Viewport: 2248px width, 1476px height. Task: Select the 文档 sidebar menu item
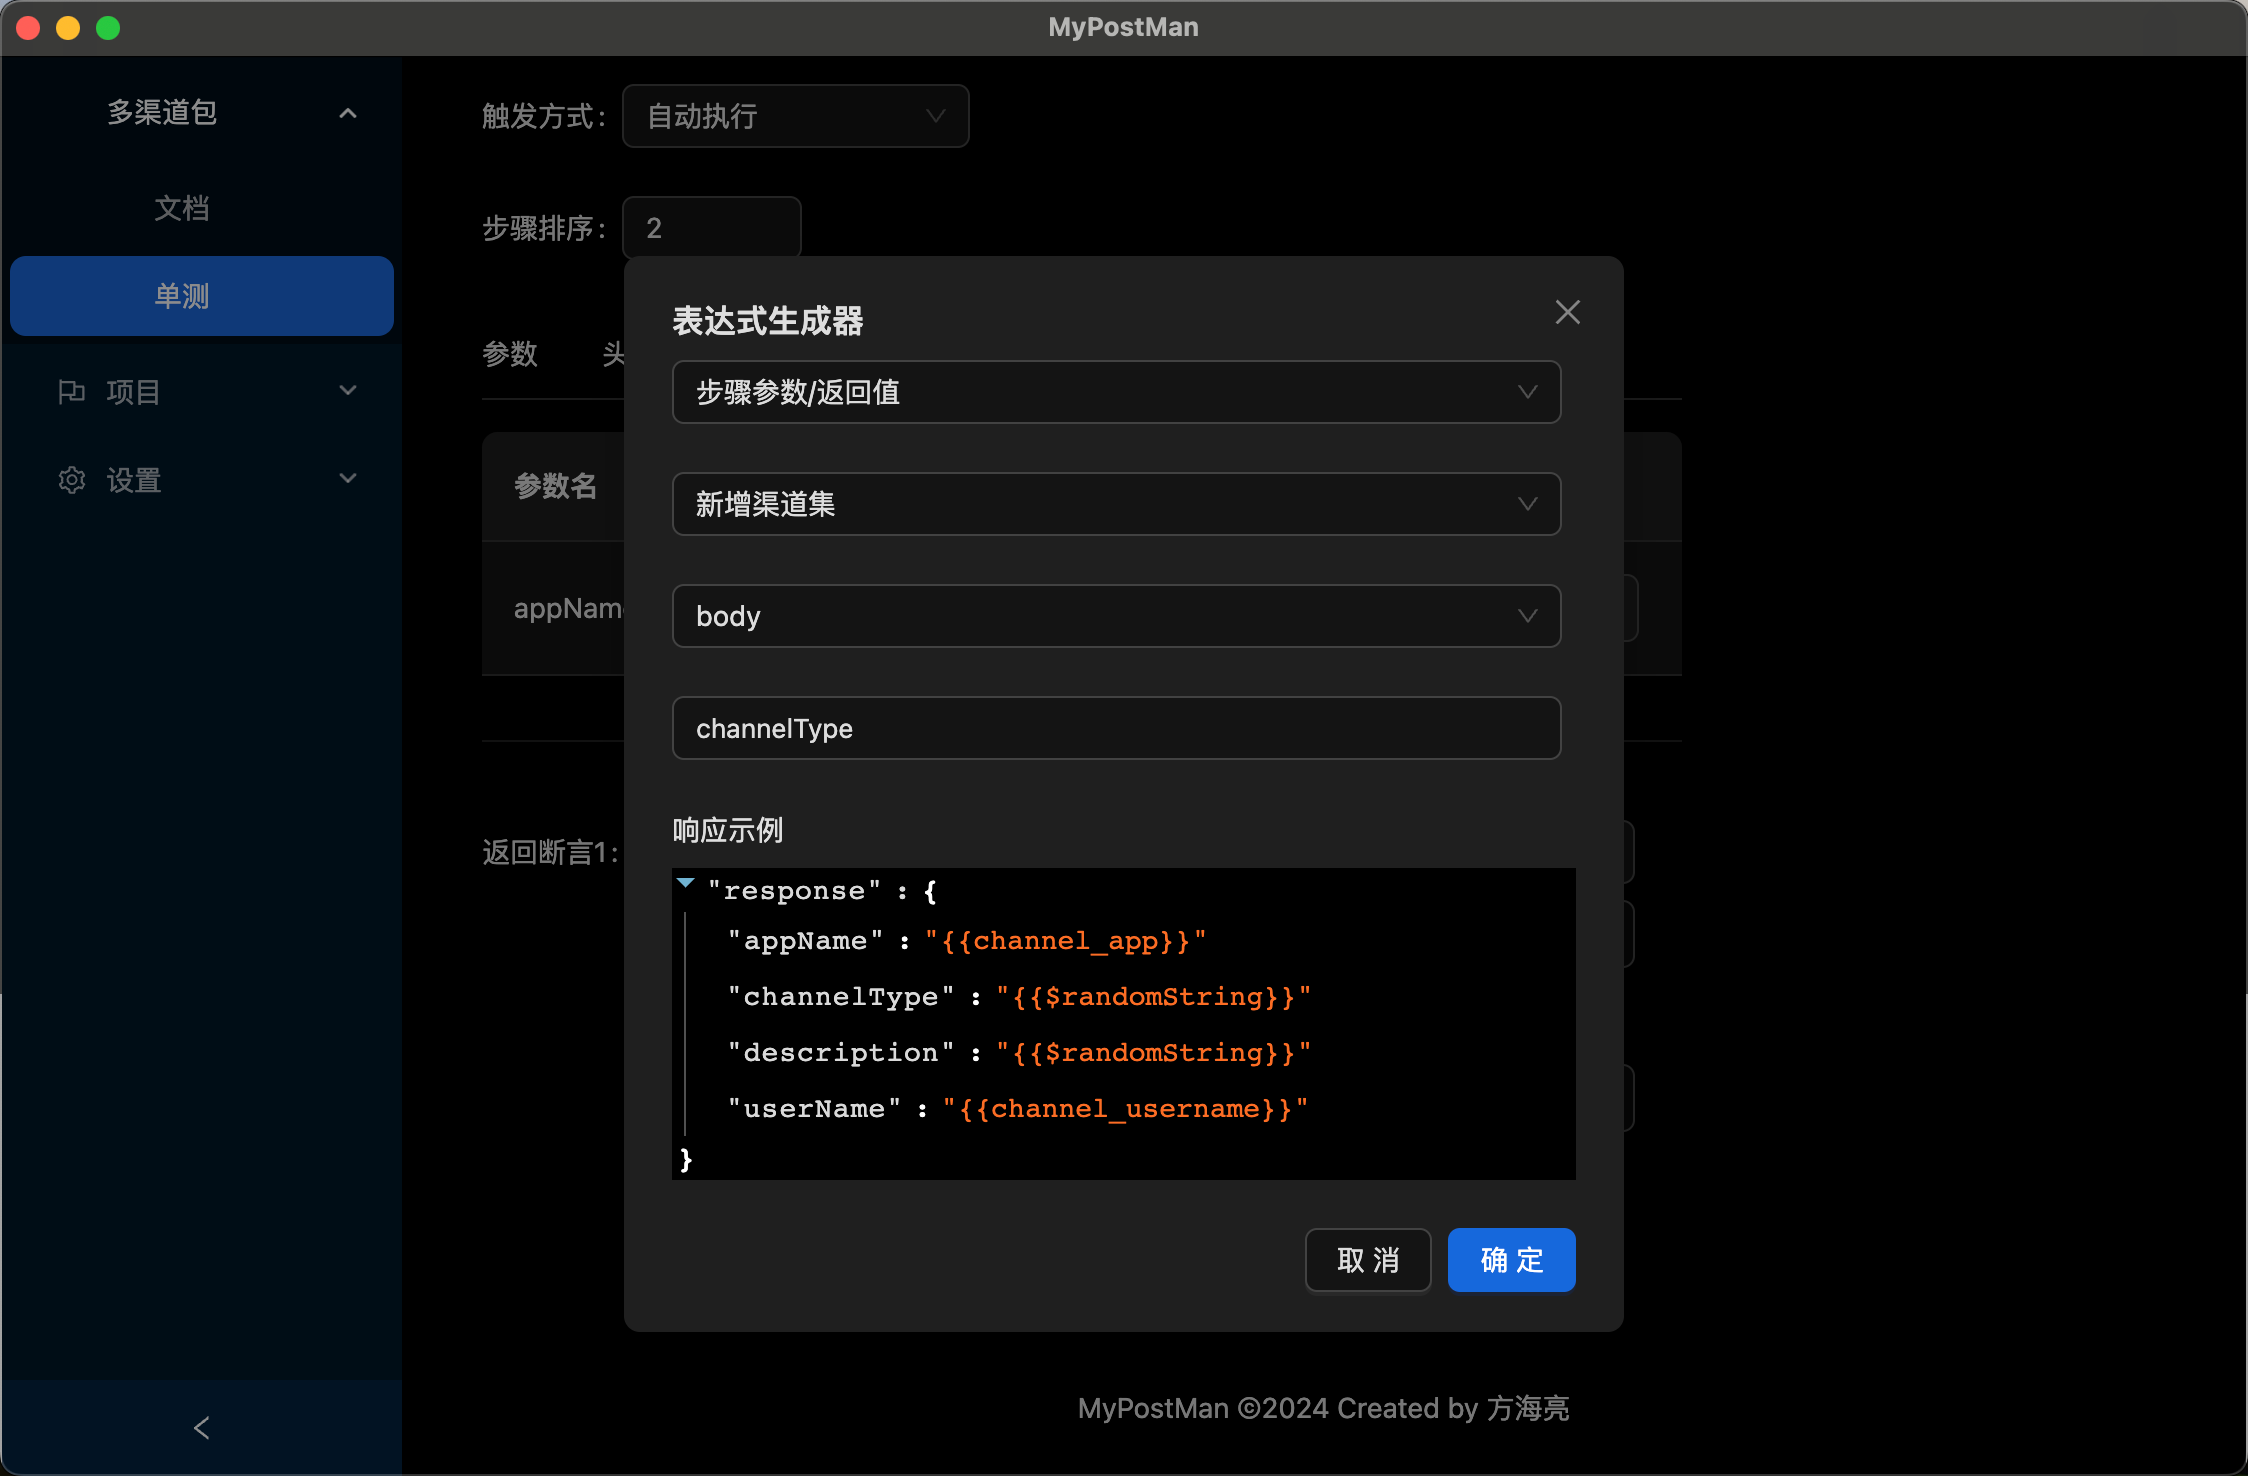coord(182,208)
